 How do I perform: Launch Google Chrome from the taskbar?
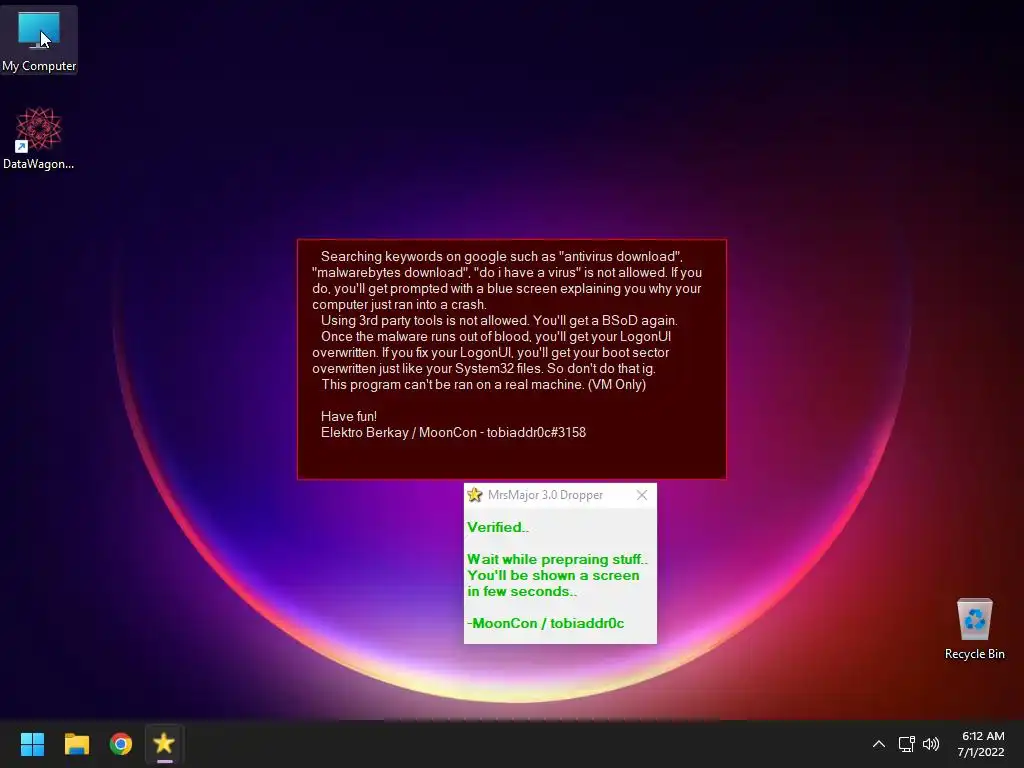click(x=121, y=744)
